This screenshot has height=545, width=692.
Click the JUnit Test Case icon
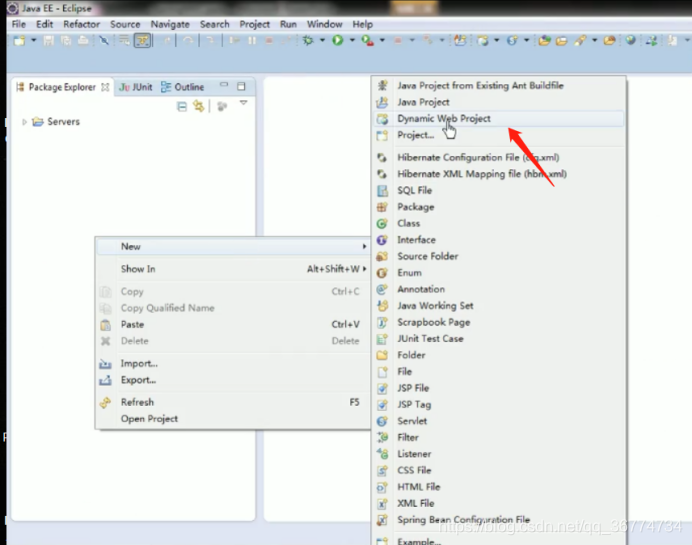382,339
